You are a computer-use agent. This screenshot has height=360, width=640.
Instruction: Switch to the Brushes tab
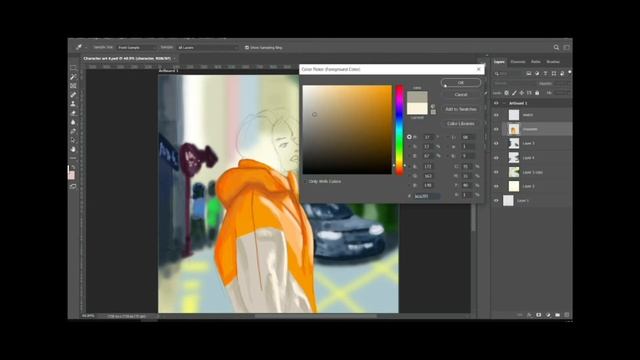click(553, 62)
